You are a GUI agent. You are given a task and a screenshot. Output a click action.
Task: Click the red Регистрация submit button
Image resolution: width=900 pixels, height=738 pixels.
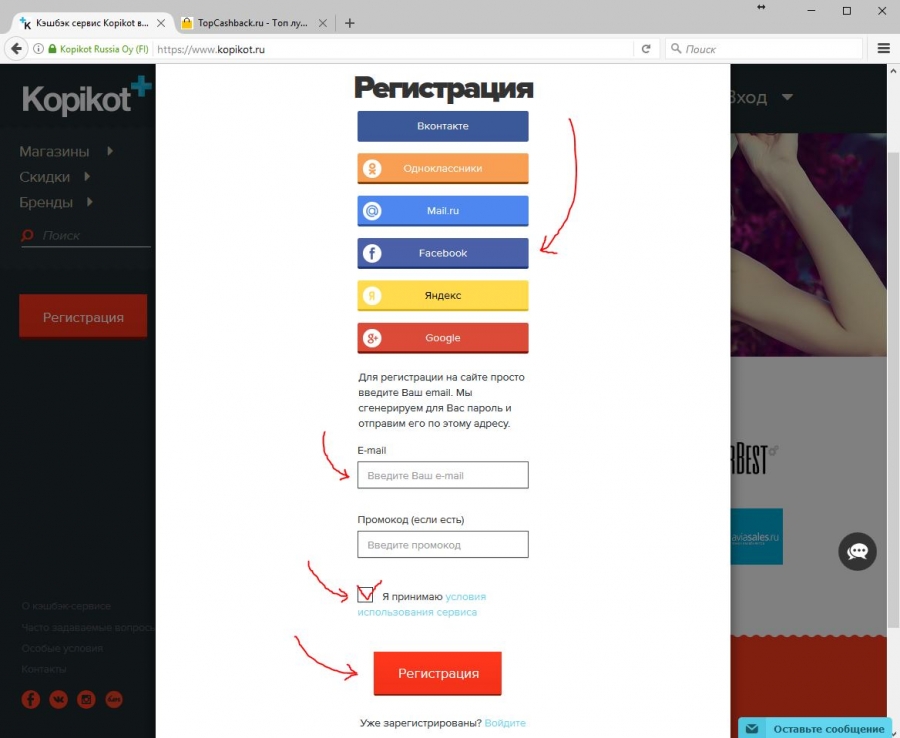[x=437, y=673]
